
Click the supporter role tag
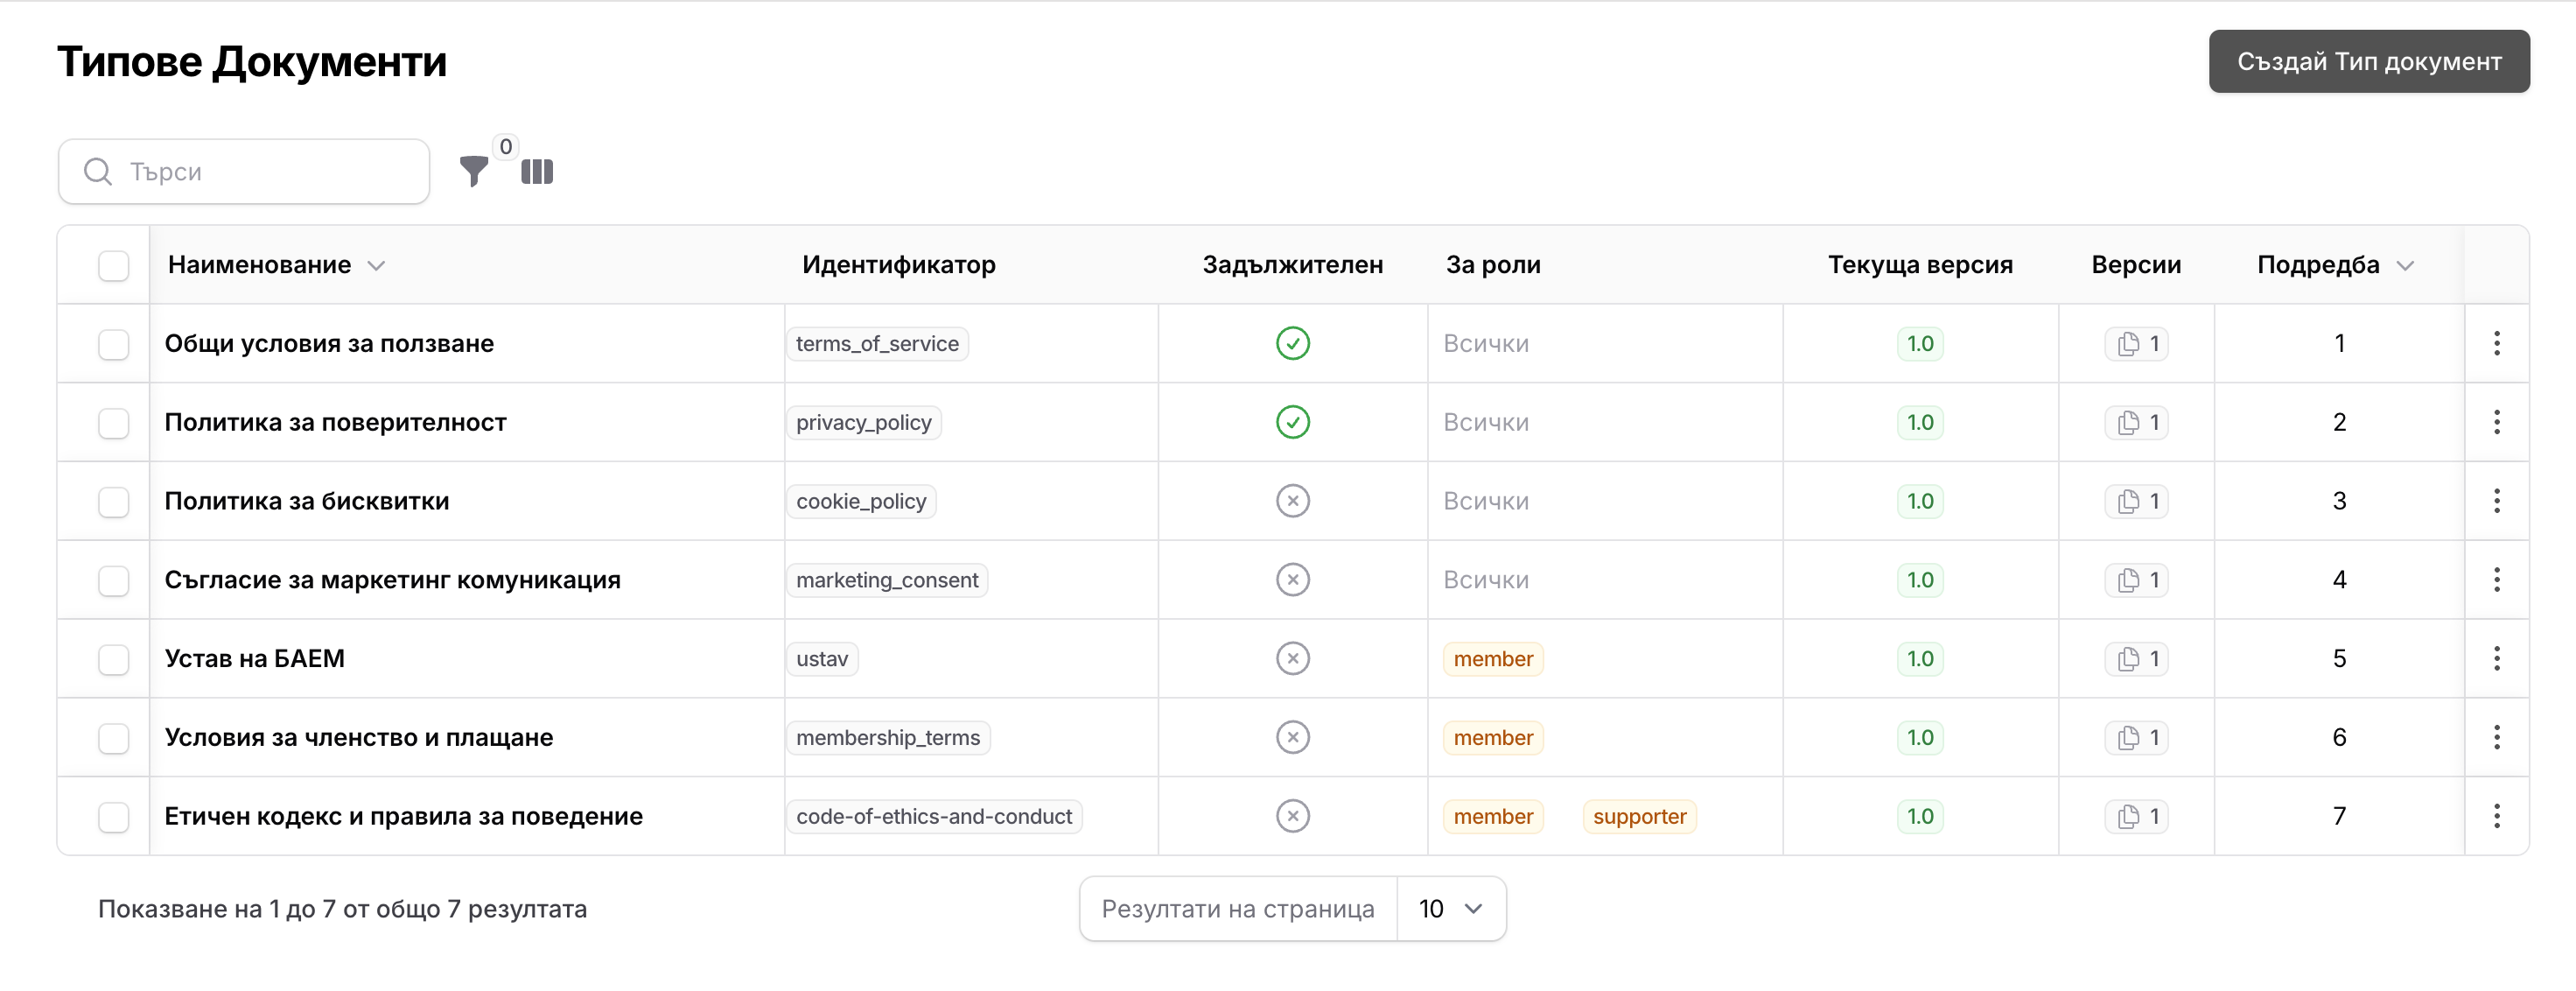1639,816
